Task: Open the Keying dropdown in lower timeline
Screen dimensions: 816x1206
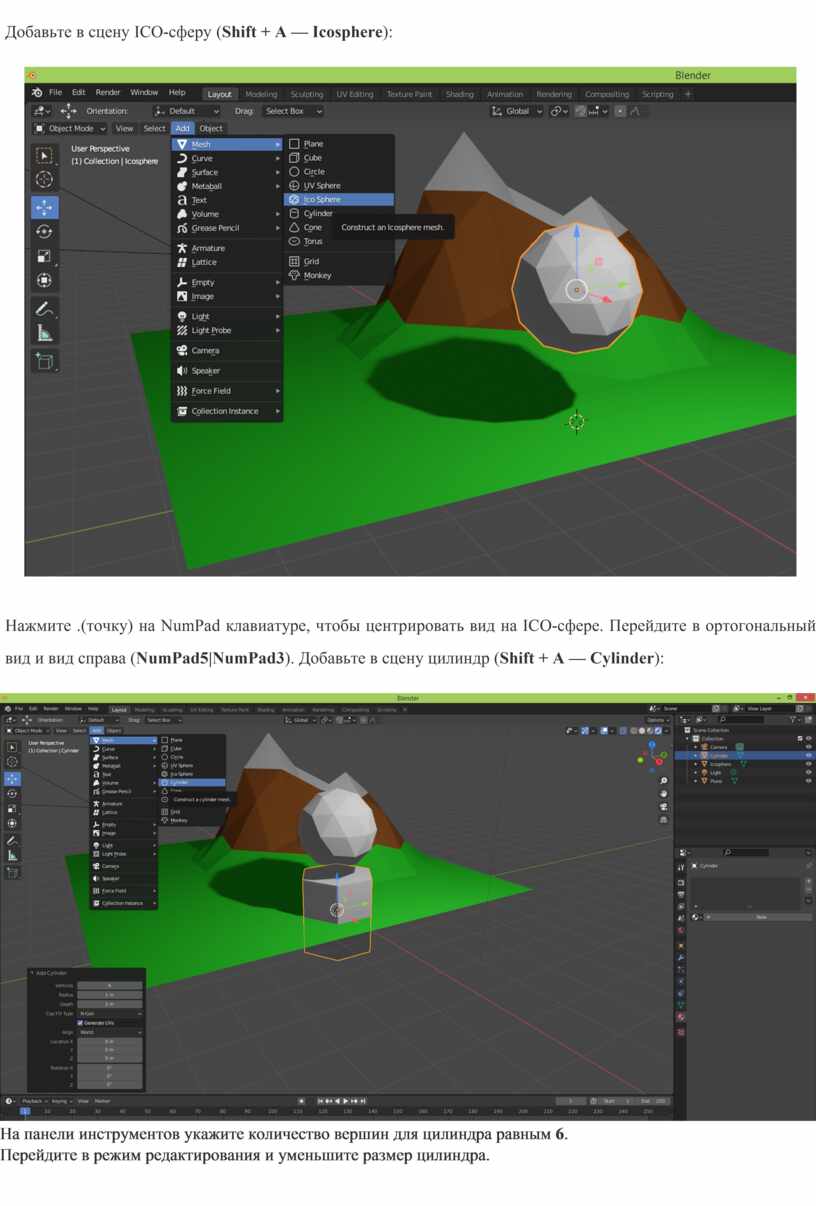Action: coord(61,1101)
